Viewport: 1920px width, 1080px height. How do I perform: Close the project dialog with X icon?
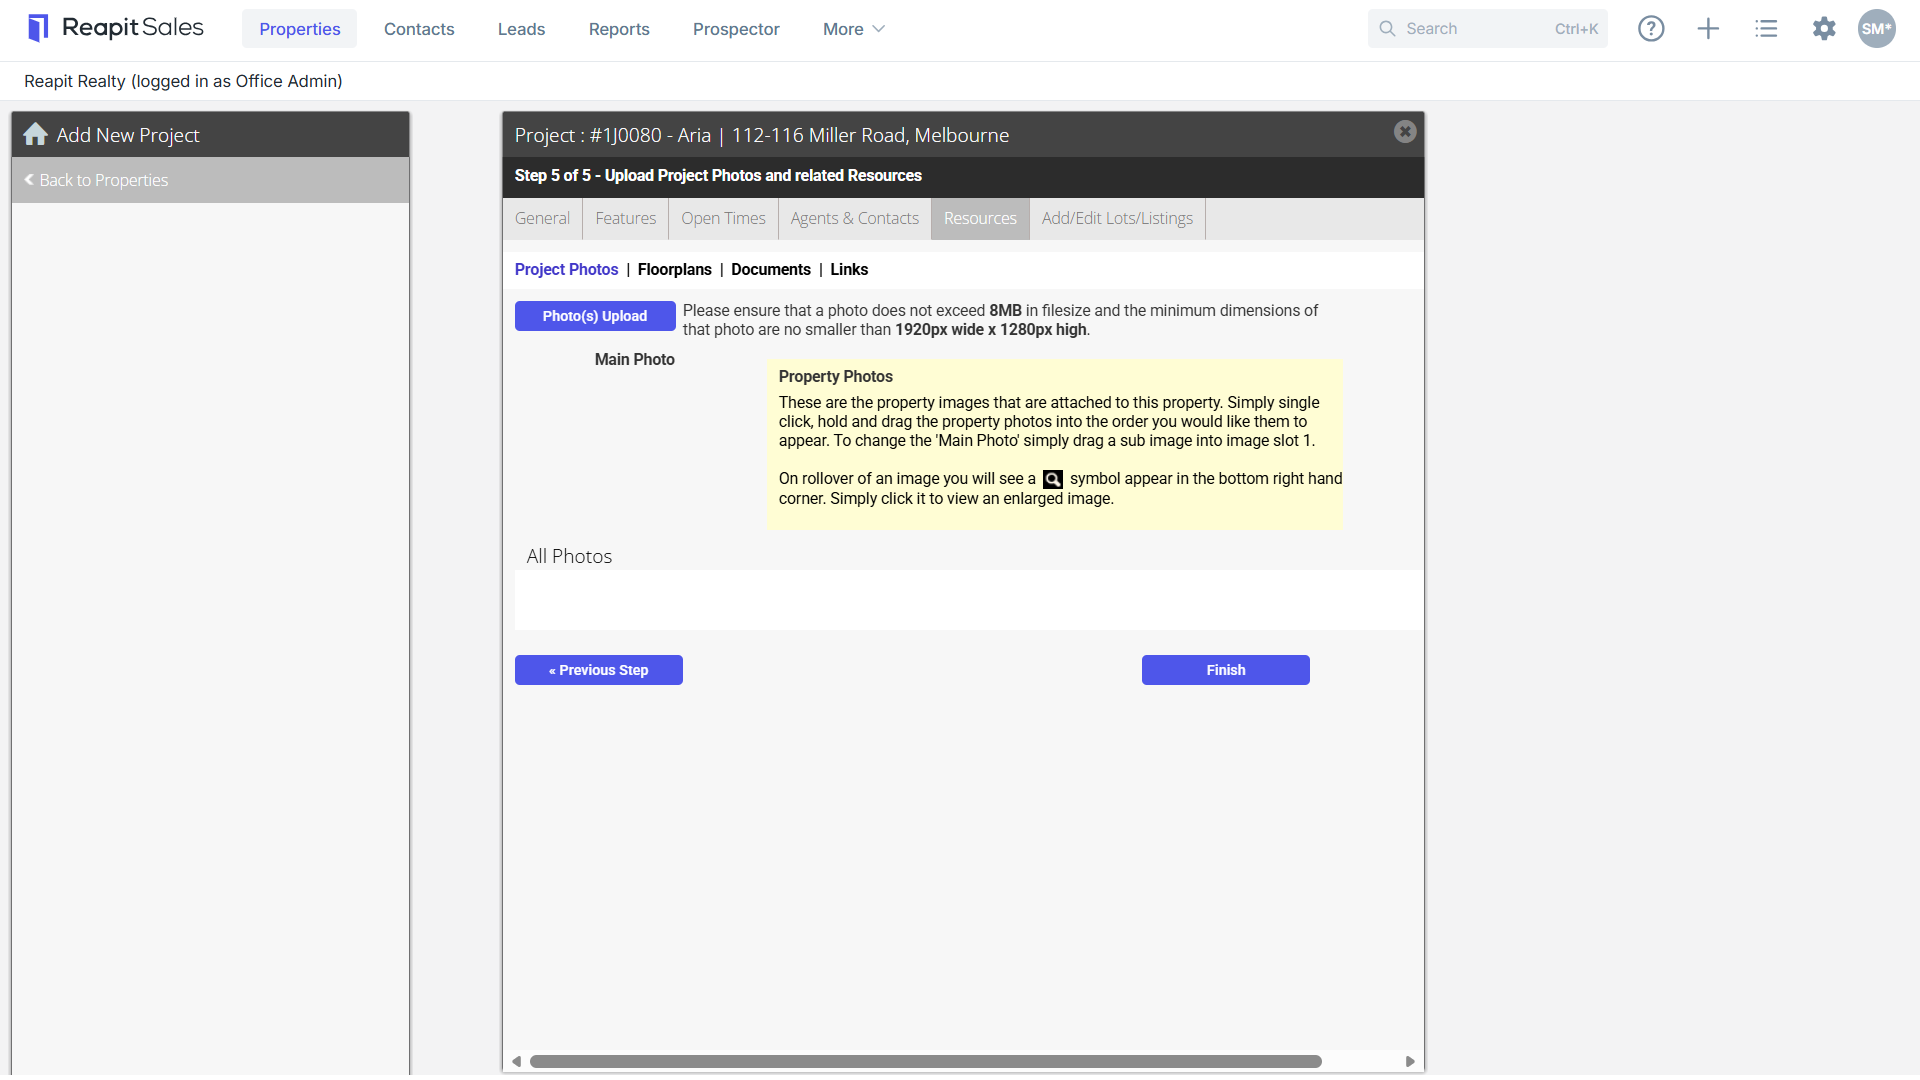(x=1405, y=132)
